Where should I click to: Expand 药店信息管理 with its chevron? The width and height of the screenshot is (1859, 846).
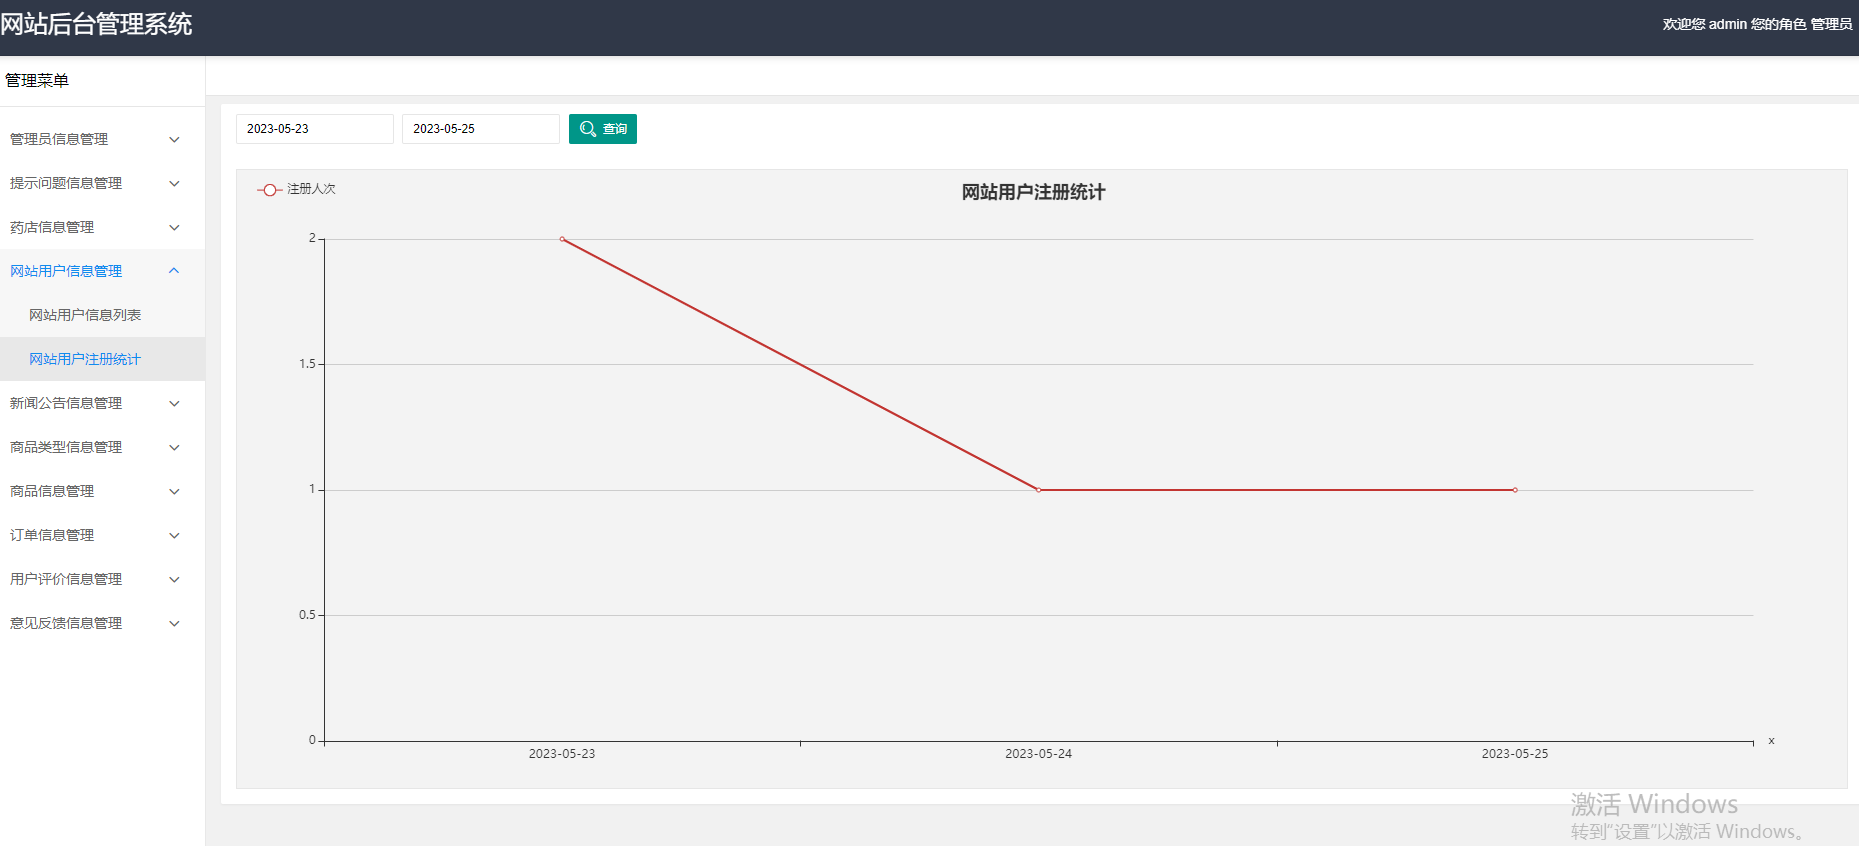coord(174,227)
